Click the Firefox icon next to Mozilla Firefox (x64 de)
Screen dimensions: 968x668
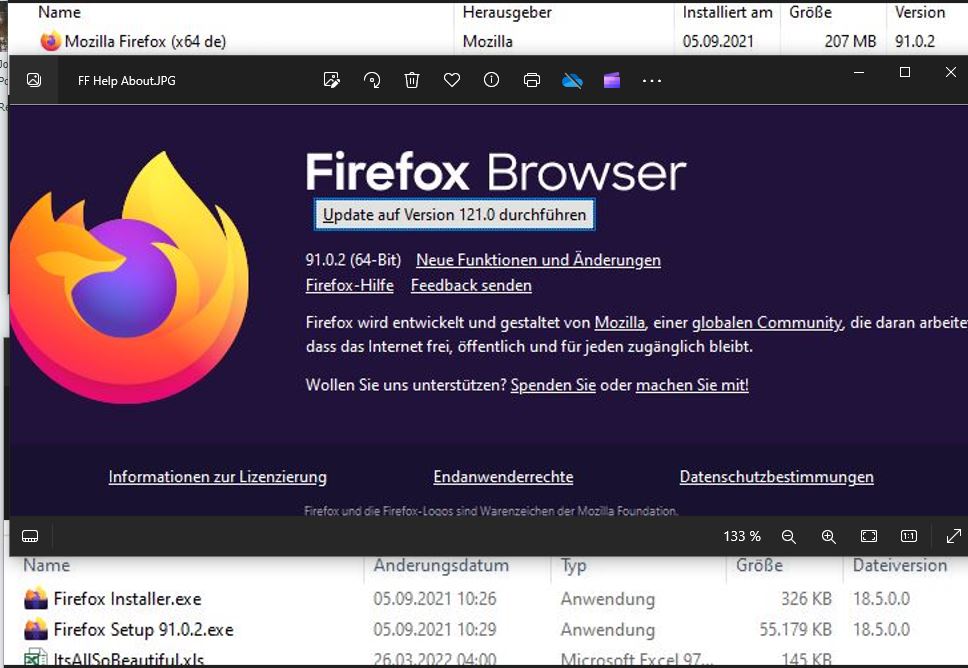[x=50, y=41]
